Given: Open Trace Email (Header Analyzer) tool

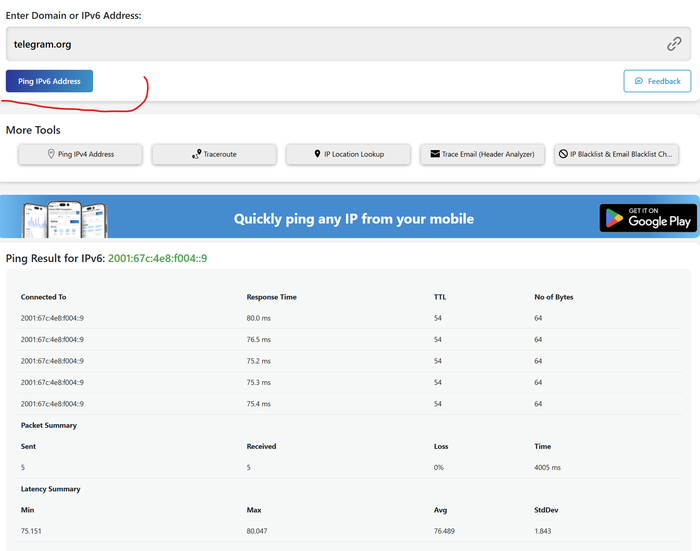Looking at the screenshot, I should tap(482, 154).
